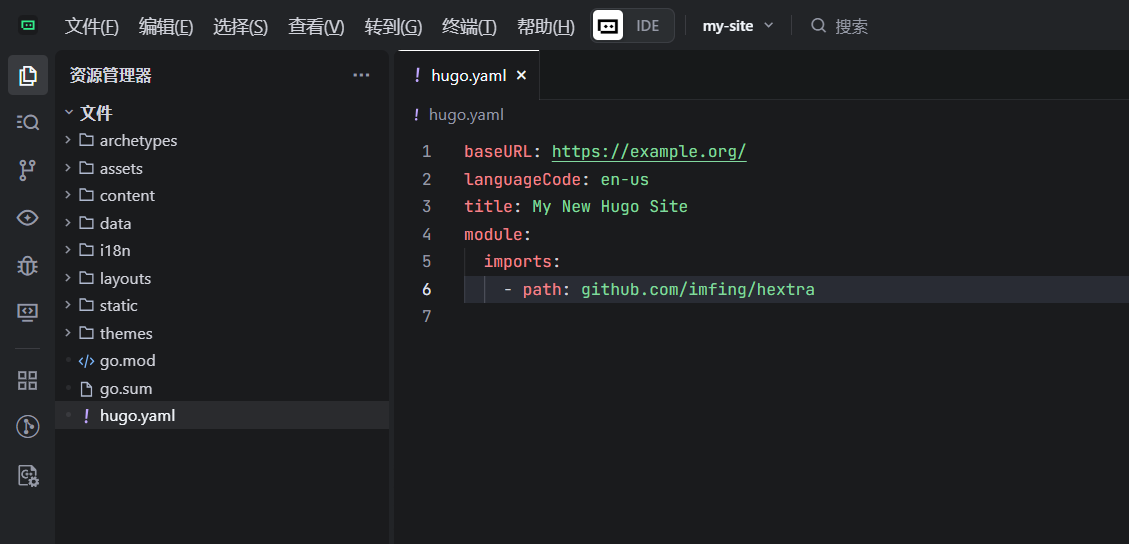This screenshot has height=544, width=1129.
Task: Expand the archetypes folder
Action: [x=138, y=141]
